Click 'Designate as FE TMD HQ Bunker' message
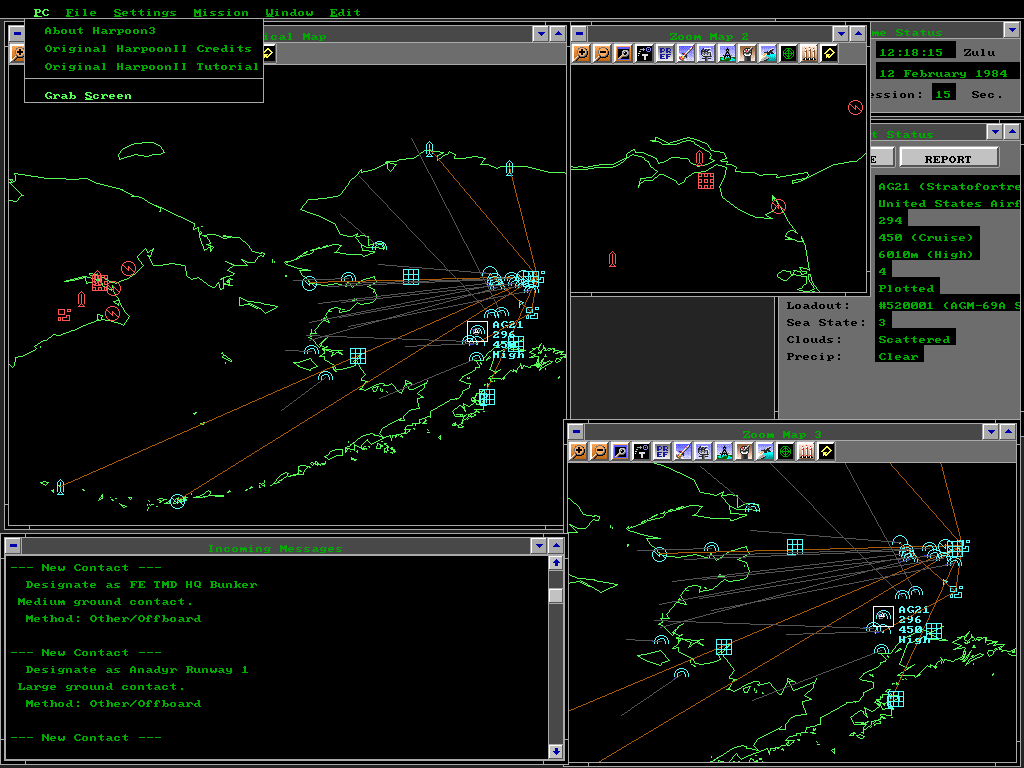Viewport: 1024px width, 768px height. pyautogui.click(x=141, y=584)
